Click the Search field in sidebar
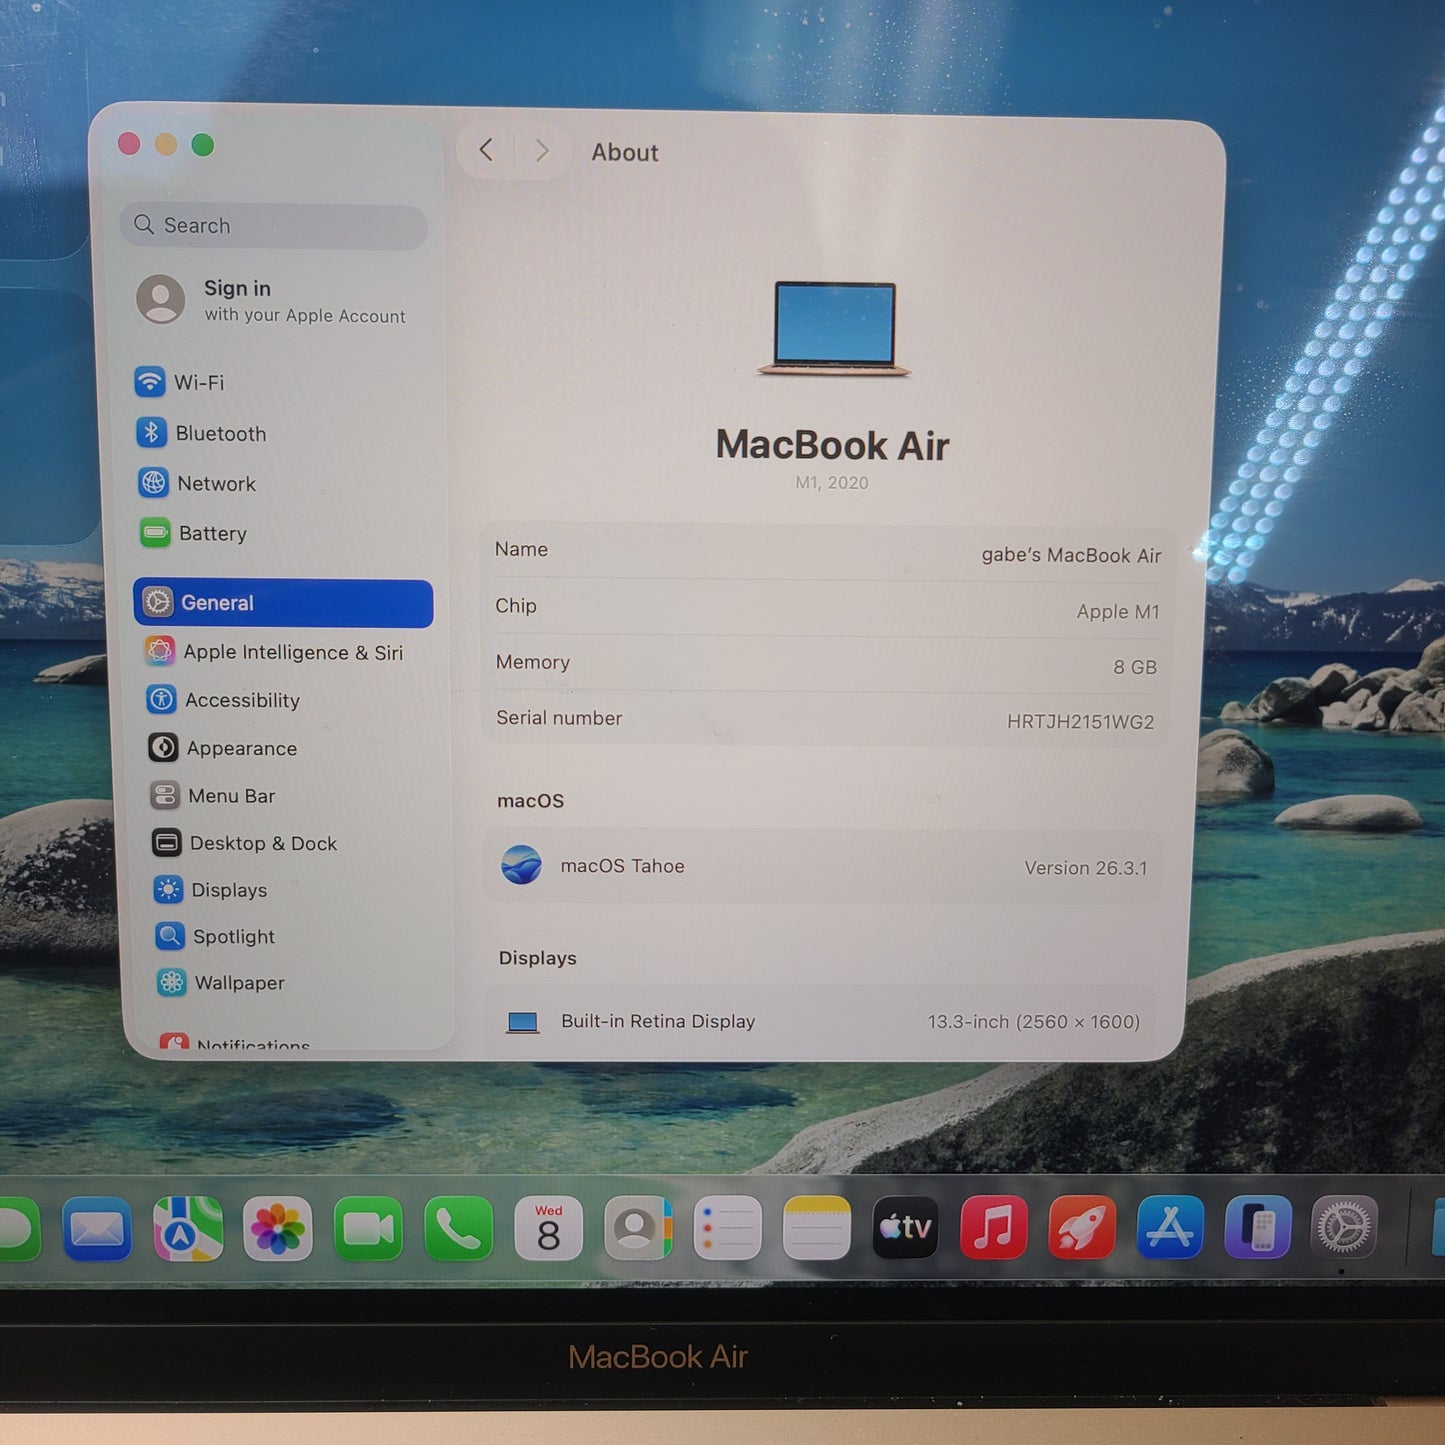1445x1445 pixels. 274,226
